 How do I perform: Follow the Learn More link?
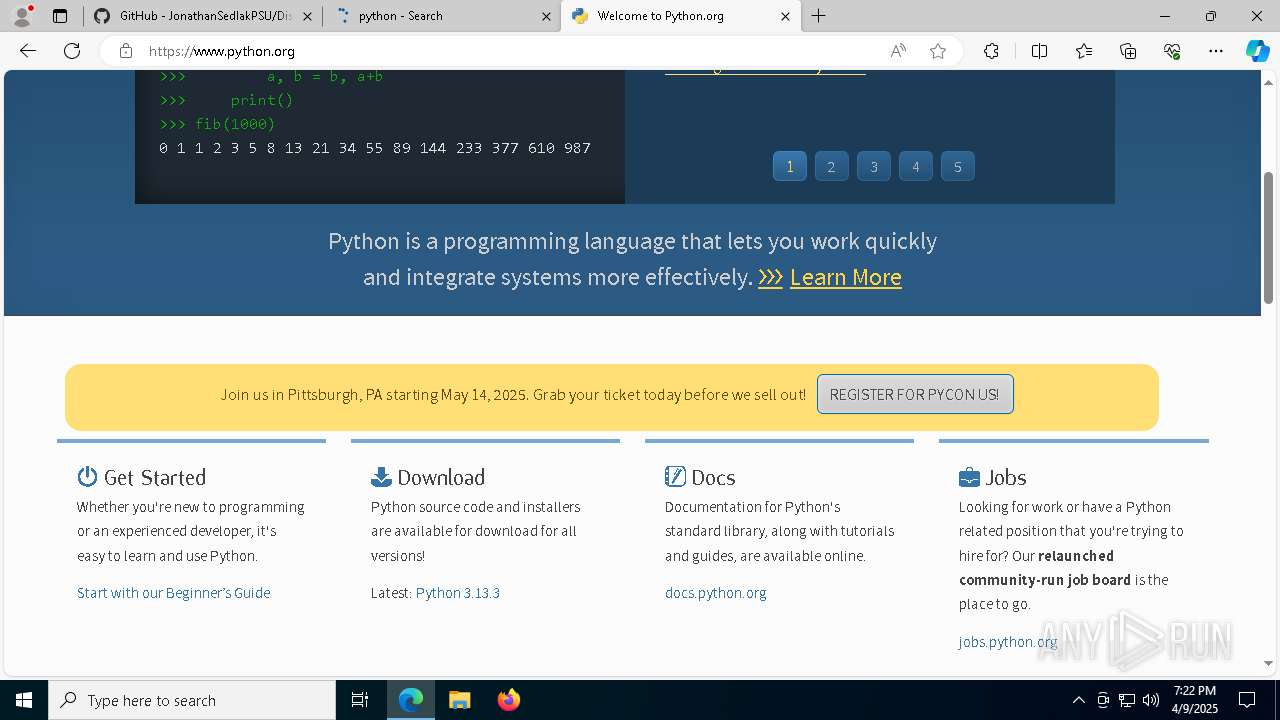[x=846, y=277]
